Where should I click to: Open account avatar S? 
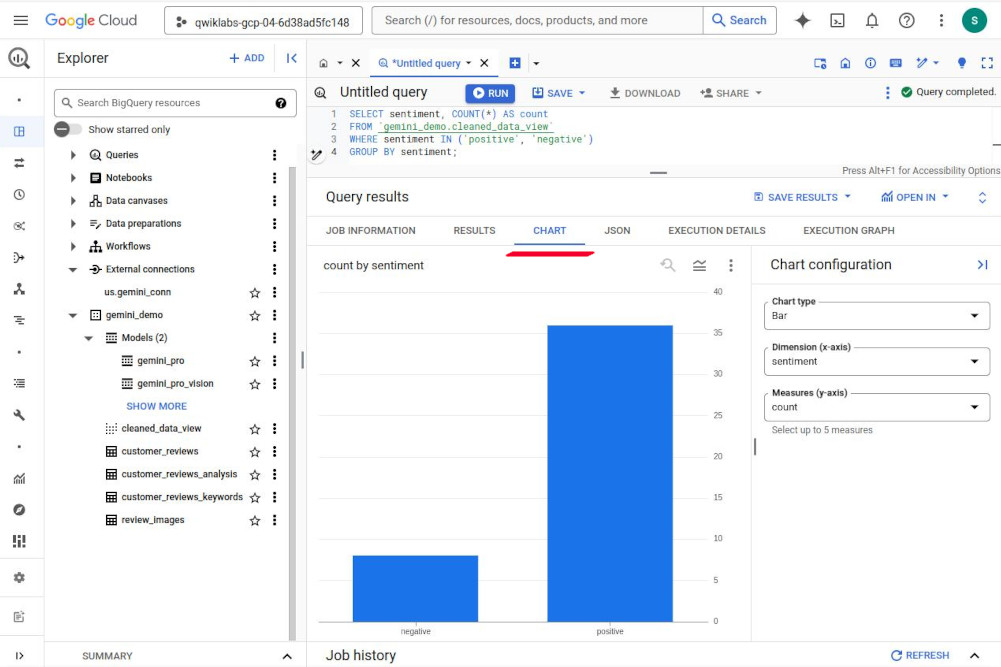[x=974, y=20]
